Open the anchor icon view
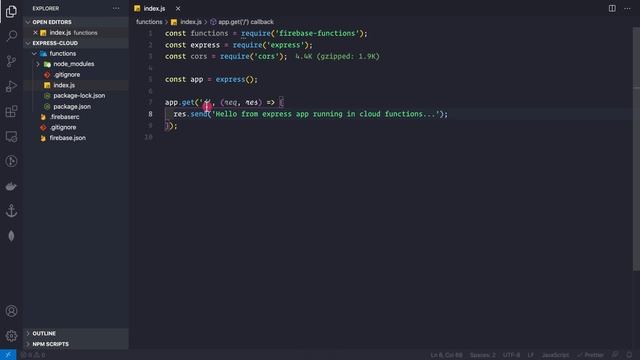The width and height of the screenshot is (640, 360). point(11,211)
